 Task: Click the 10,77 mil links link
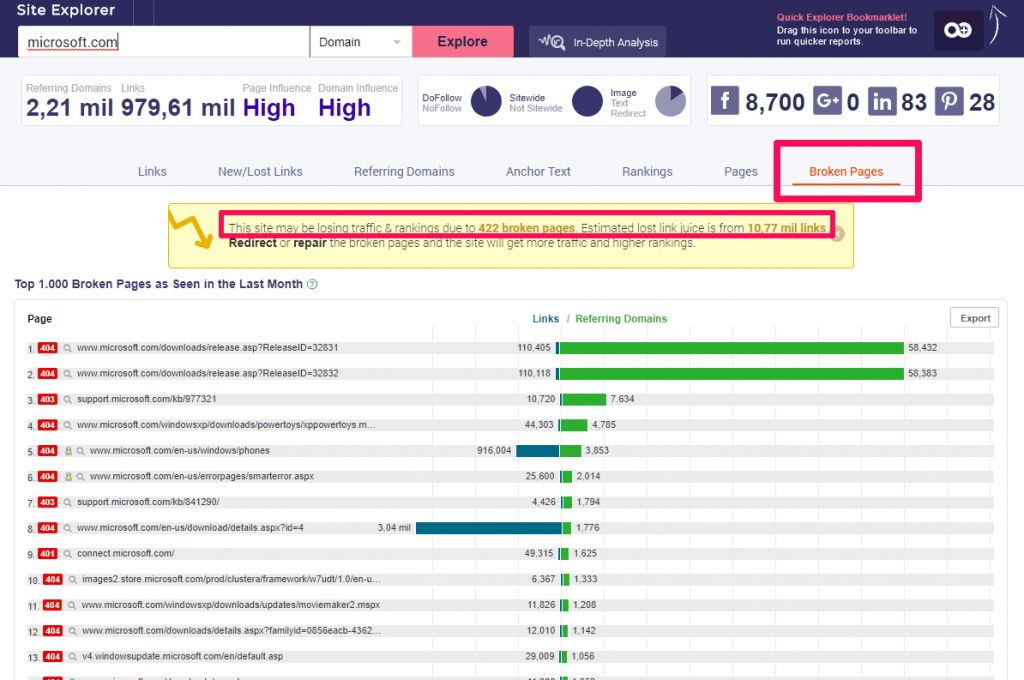coord(786,228)
